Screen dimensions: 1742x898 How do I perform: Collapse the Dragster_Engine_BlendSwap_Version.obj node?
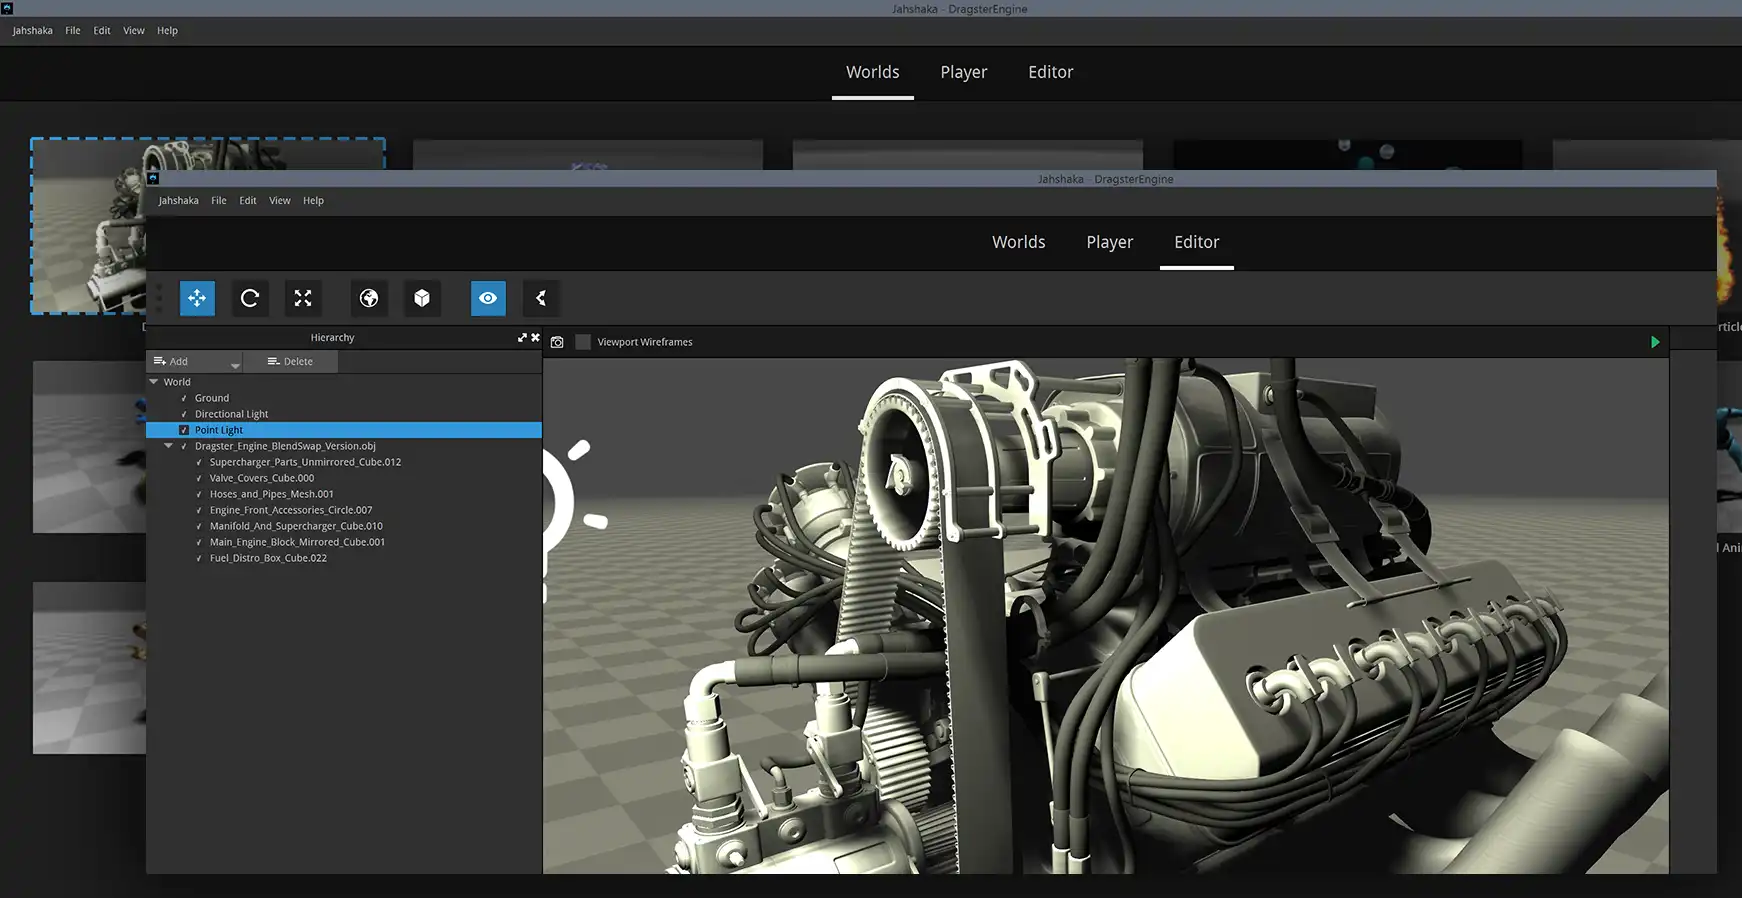168,446
